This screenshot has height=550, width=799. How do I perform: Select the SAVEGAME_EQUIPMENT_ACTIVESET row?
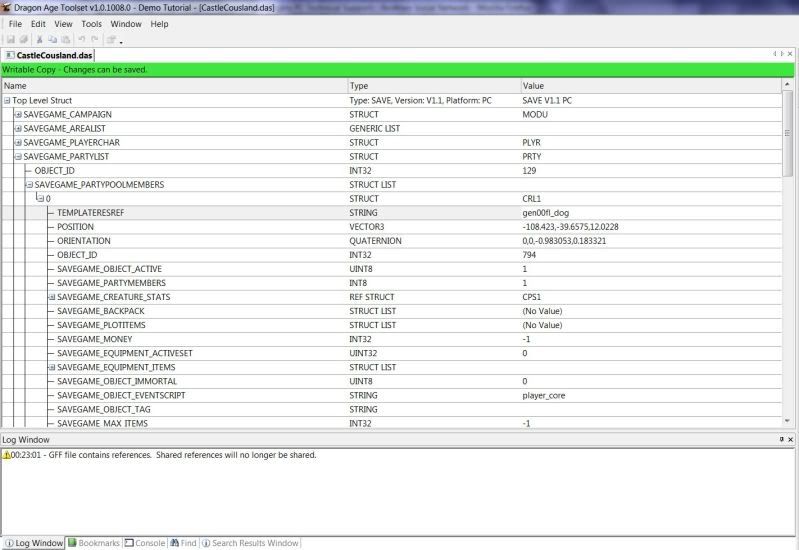[391, 353]
